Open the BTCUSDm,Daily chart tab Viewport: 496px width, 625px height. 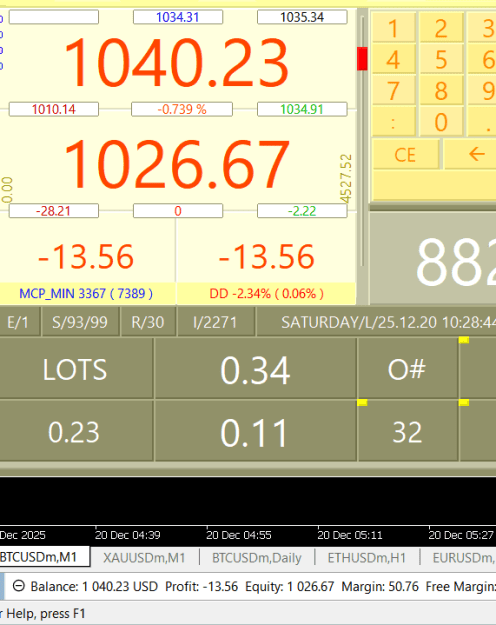(256, 557)
